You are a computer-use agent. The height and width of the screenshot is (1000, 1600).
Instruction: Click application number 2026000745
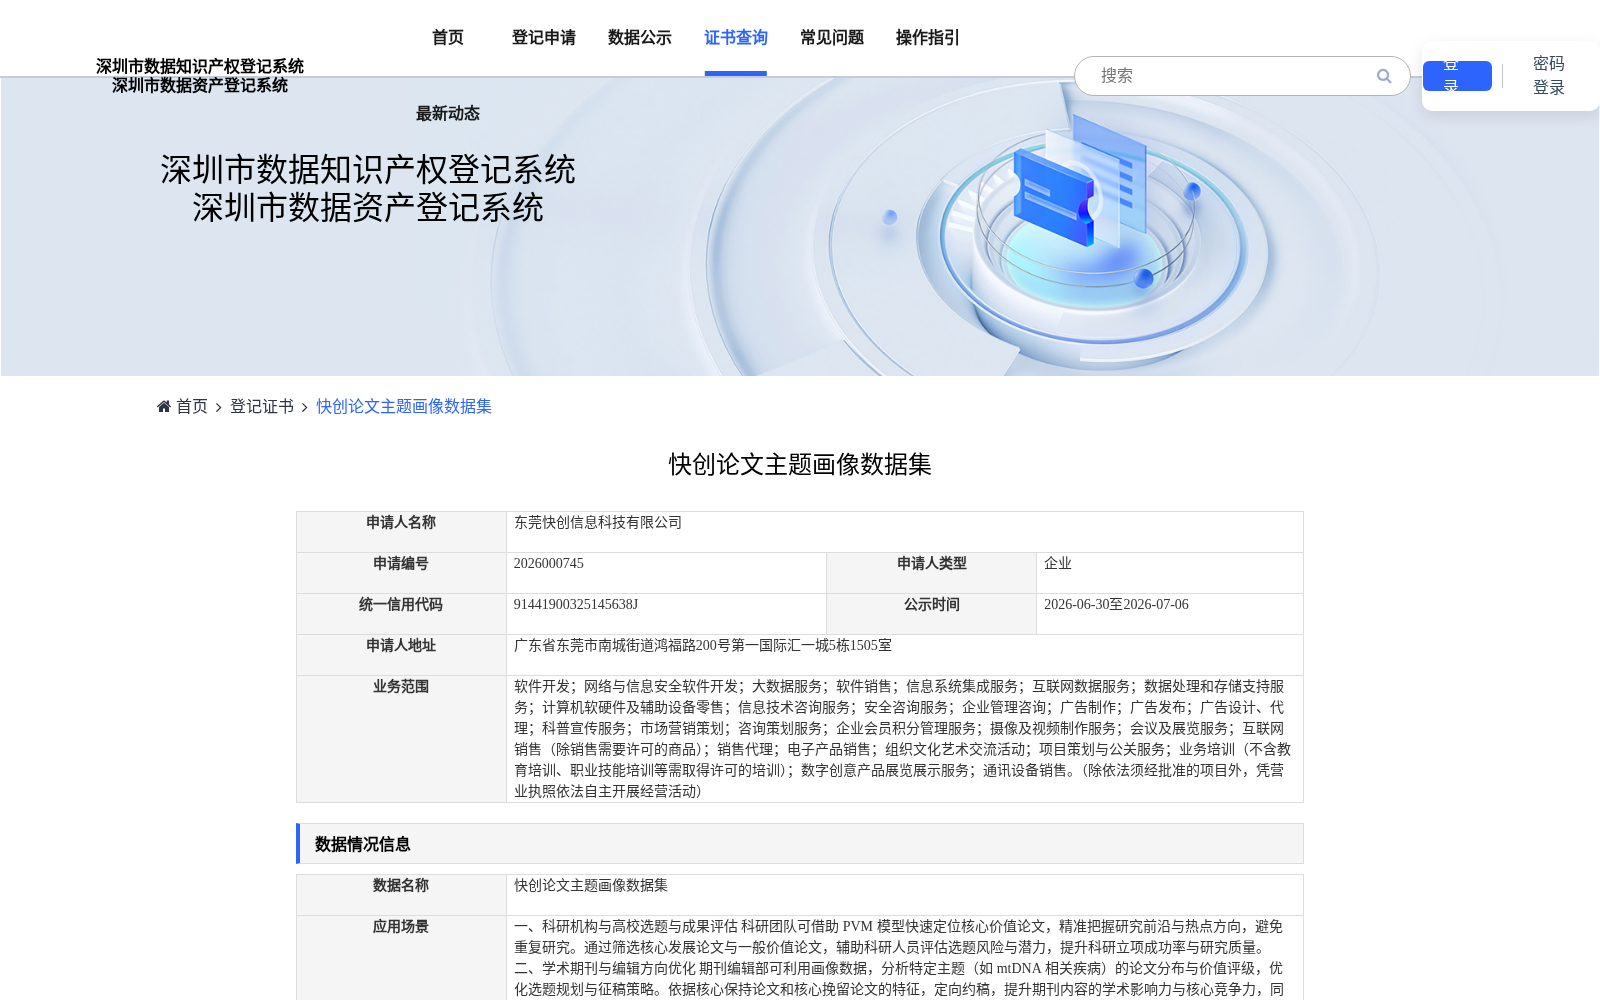pos(549,563)
